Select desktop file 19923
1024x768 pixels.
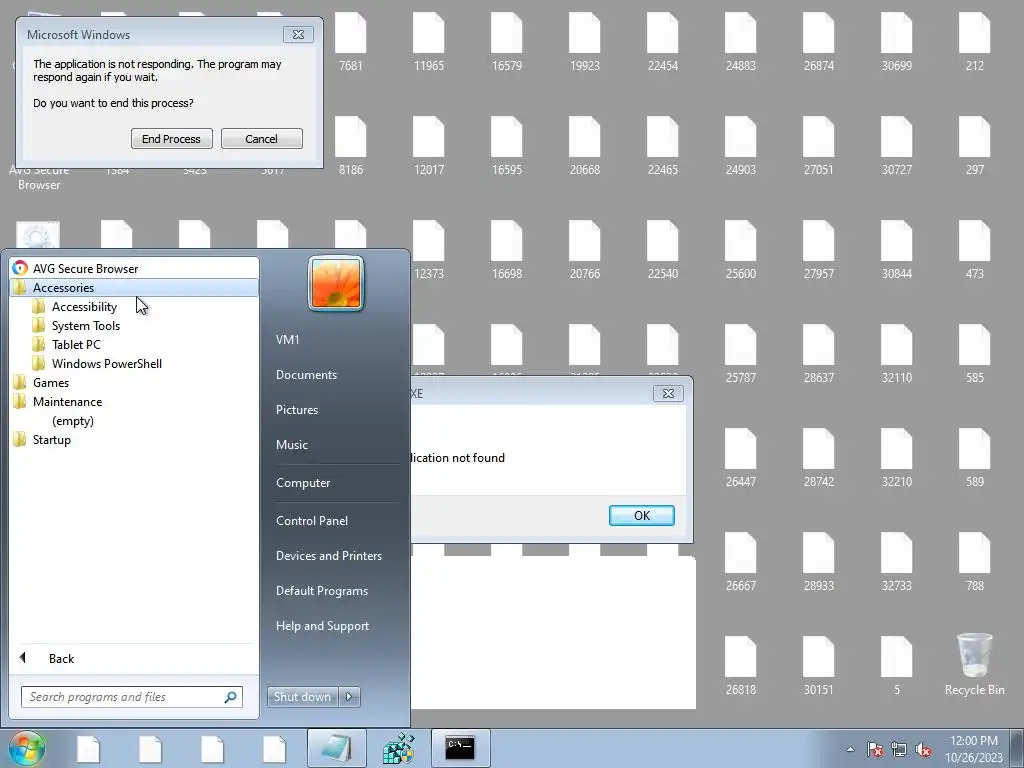[584, 42]
